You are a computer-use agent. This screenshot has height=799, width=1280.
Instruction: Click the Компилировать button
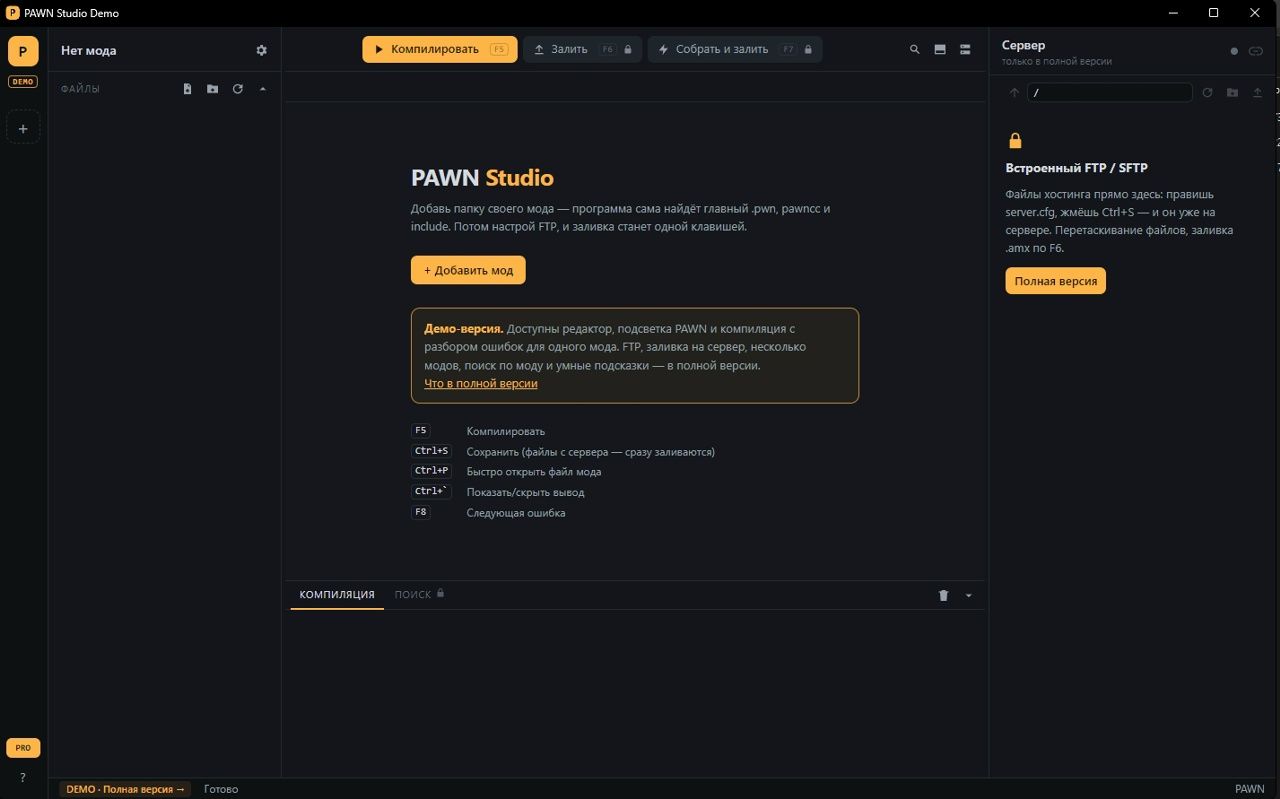pos(440,49)
